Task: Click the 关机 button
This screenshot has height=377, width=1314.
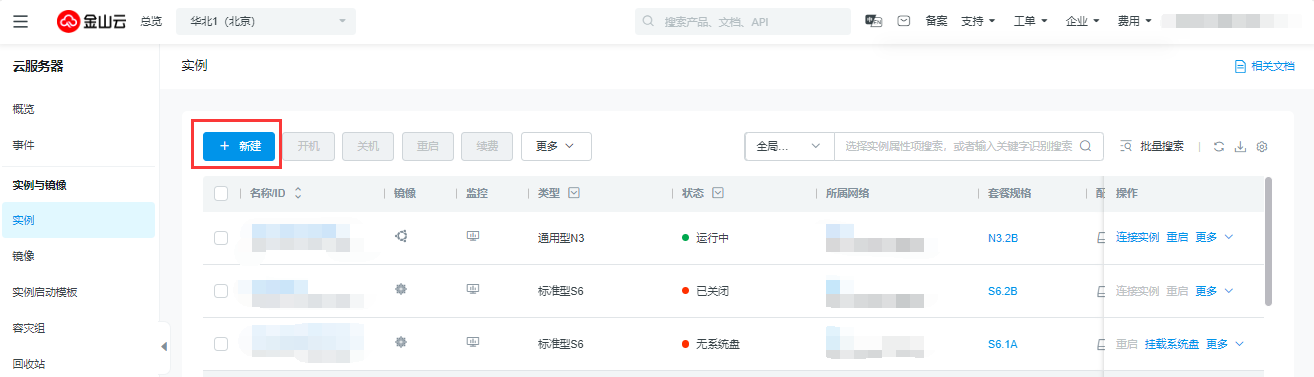Action: (368, 146)
